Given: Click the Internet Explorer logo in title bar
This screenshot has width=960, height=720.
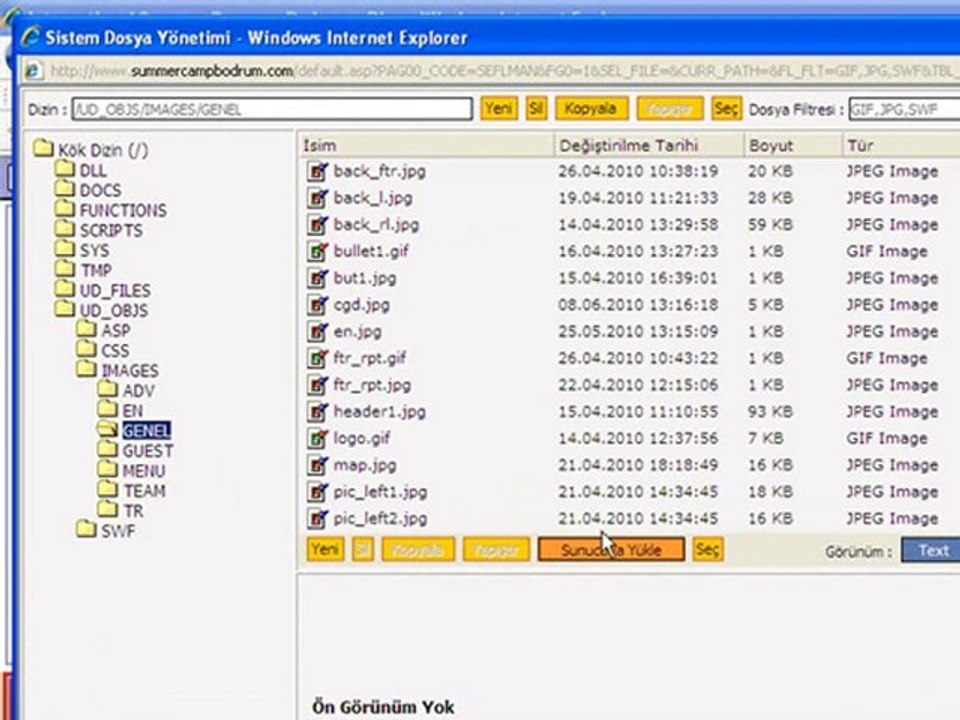Looking at the screenshot, I should pyautogui.click(x=31, y=37).
